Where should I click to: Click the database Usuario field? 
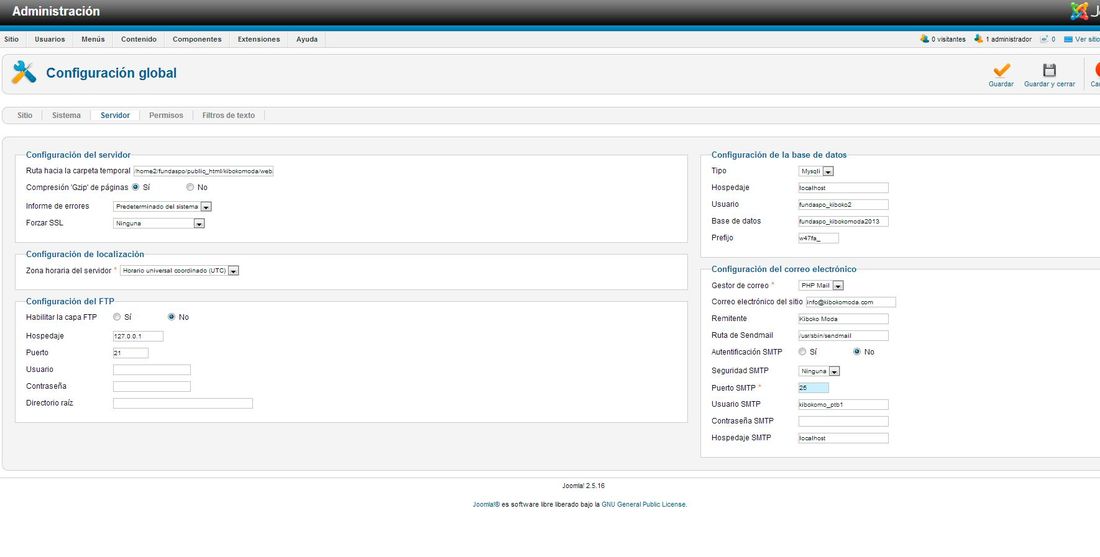click(843, 205)
